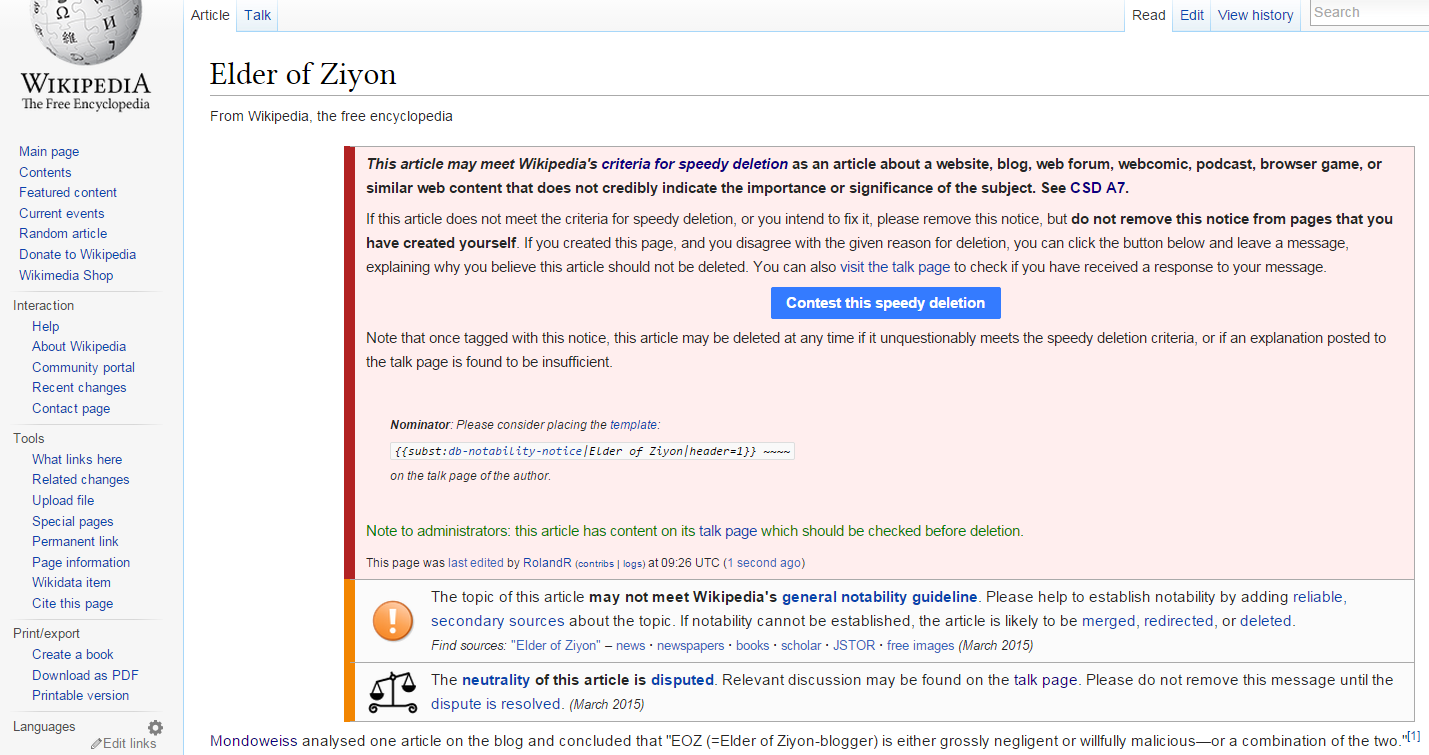
Task: Open the template link in nominator note
Action: [633, 425]
